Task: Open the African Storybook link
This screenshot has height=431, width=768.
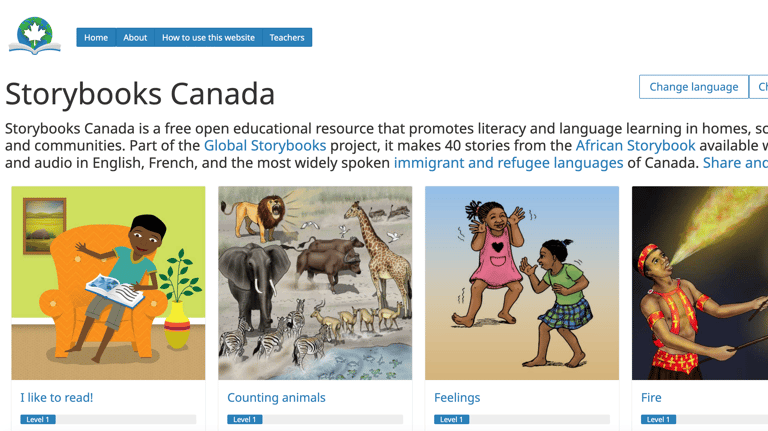Action: click(635, 145)
